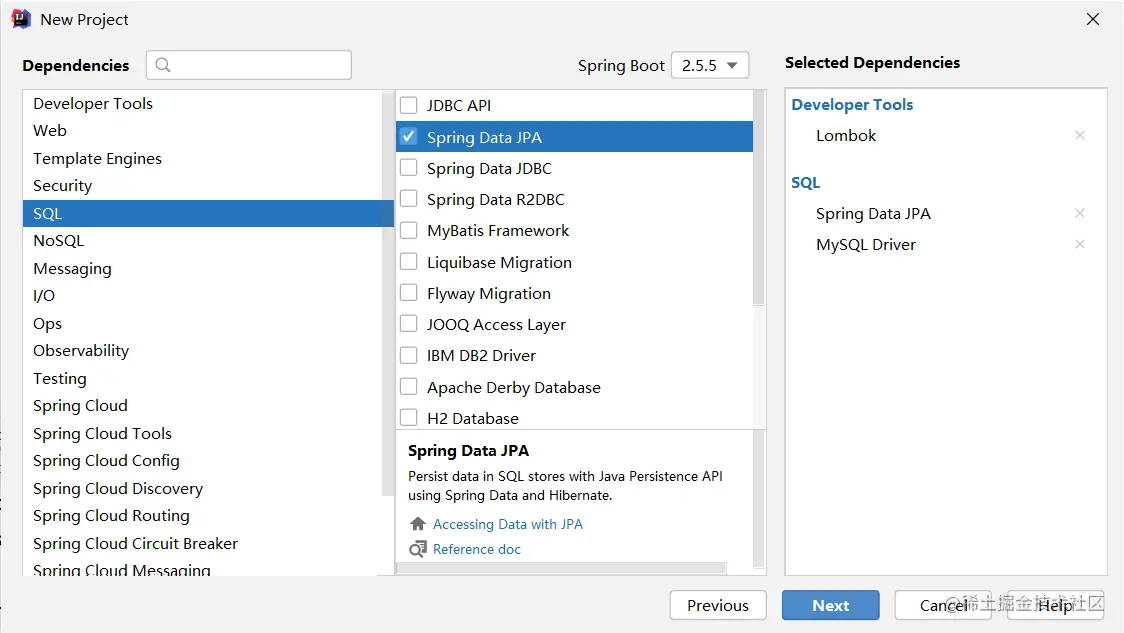Click the search magnifier icon

[x=164, y=65]
